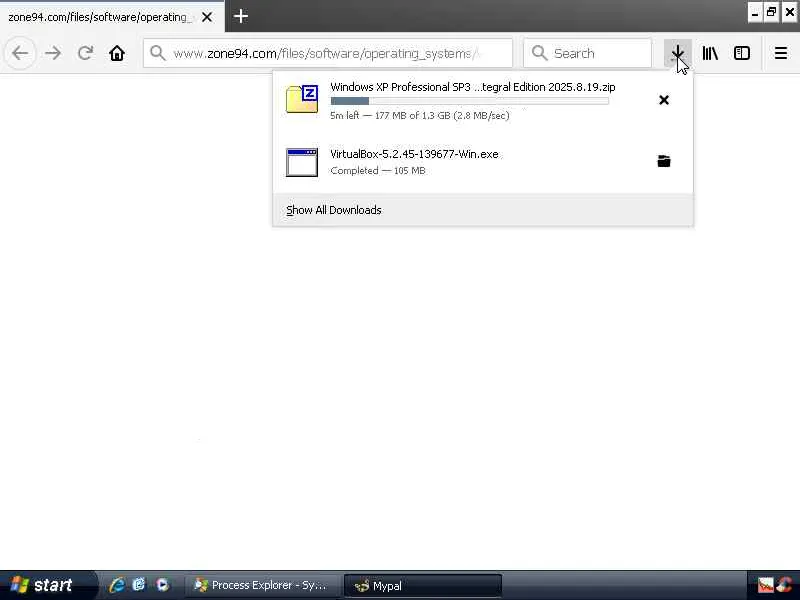Image resolution: width=800 pixels, height=600 pixels.
Task: Click the '5m left — 177 MB' status text
Action: [420, 115]
